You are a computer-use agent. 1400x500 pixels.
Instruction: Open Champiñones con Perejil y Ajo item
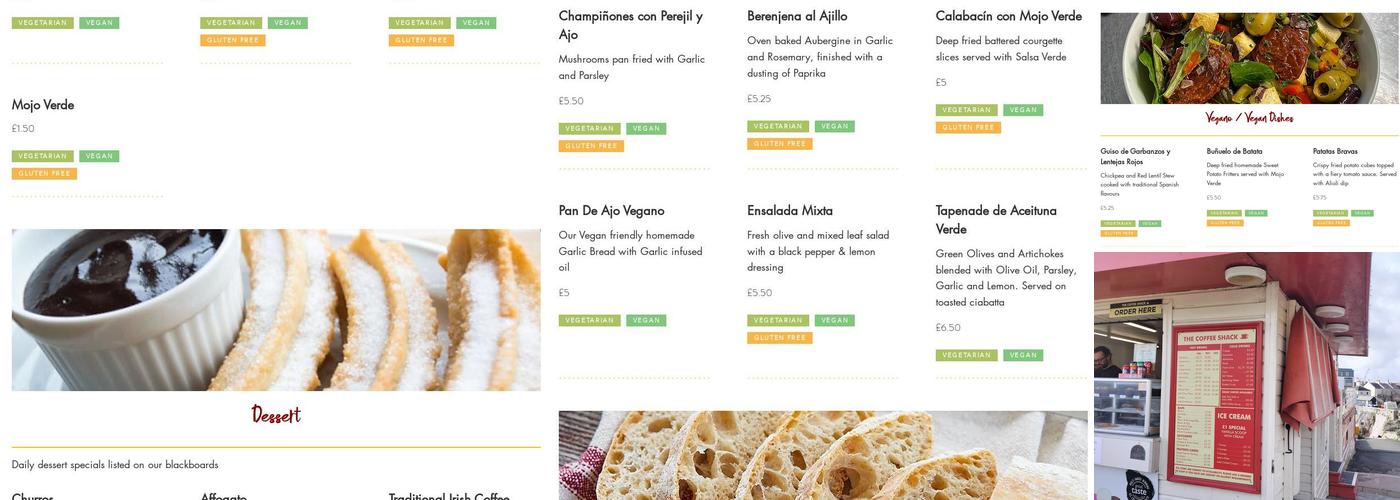pyautogui.click(x=630, y=25)
